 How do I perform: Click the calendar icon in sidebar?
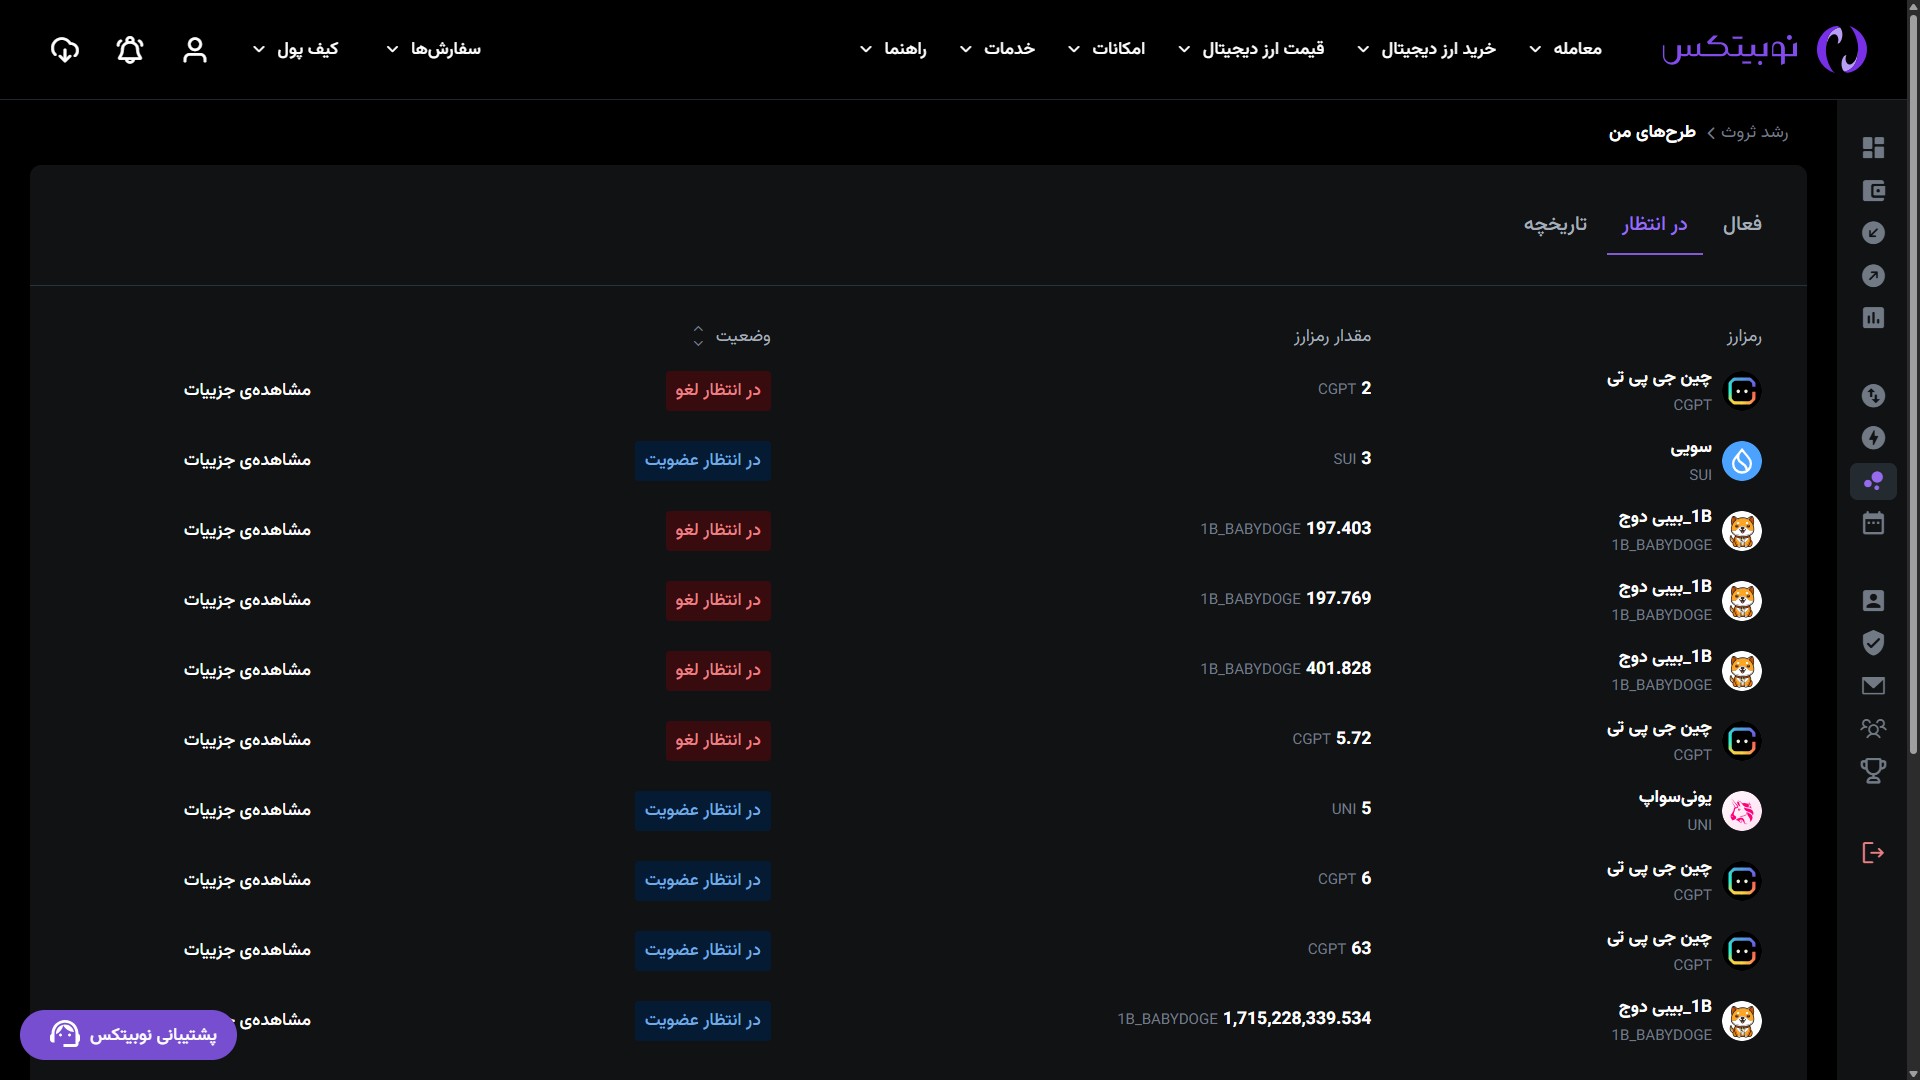click(x=1873, y=523)
